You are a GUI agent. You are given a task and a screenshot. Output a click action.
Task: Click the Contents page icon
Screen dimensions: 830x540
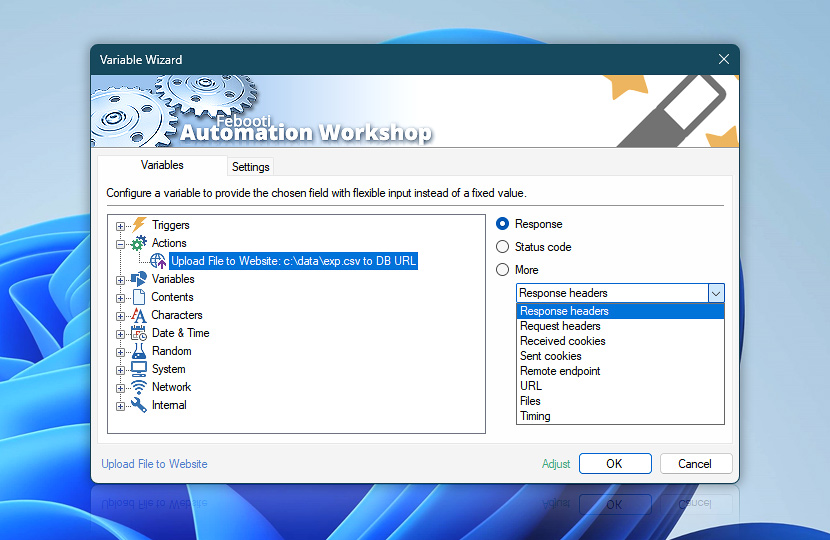point(139,297)
